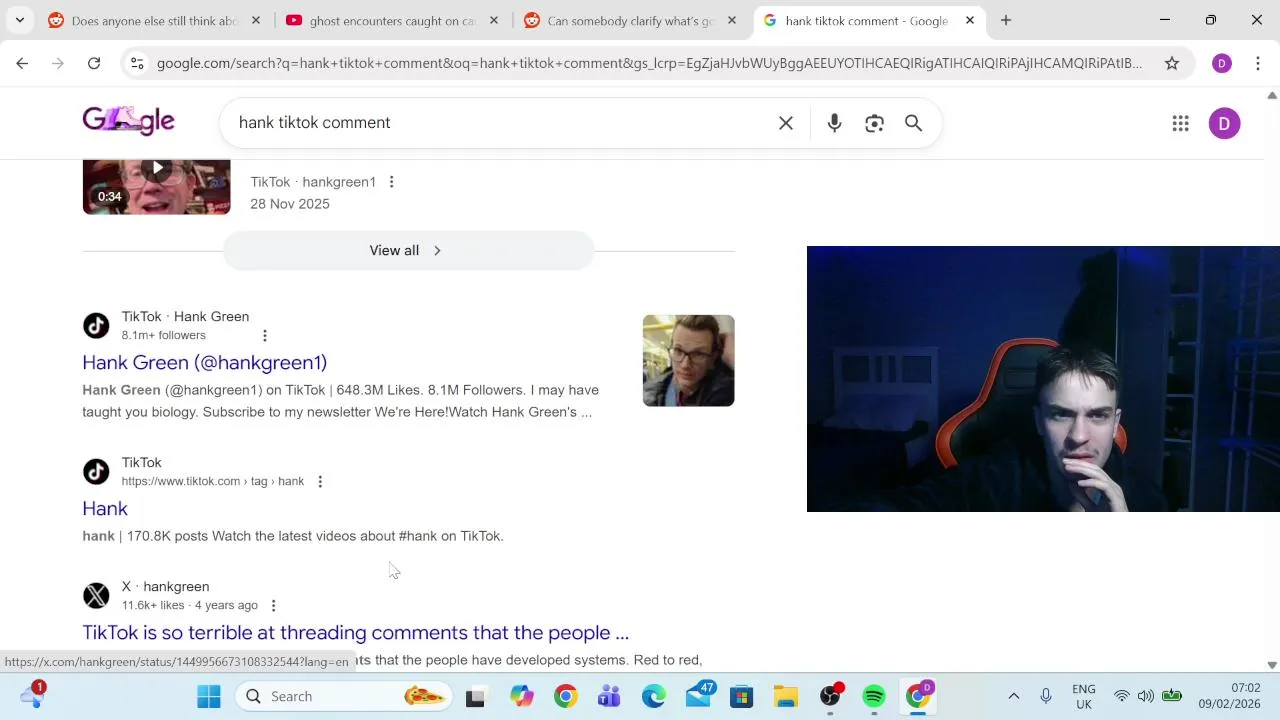1280x720 pixels.
Task: Open the first Google Chrome taskbar icon
Action: tap(565, 696)
